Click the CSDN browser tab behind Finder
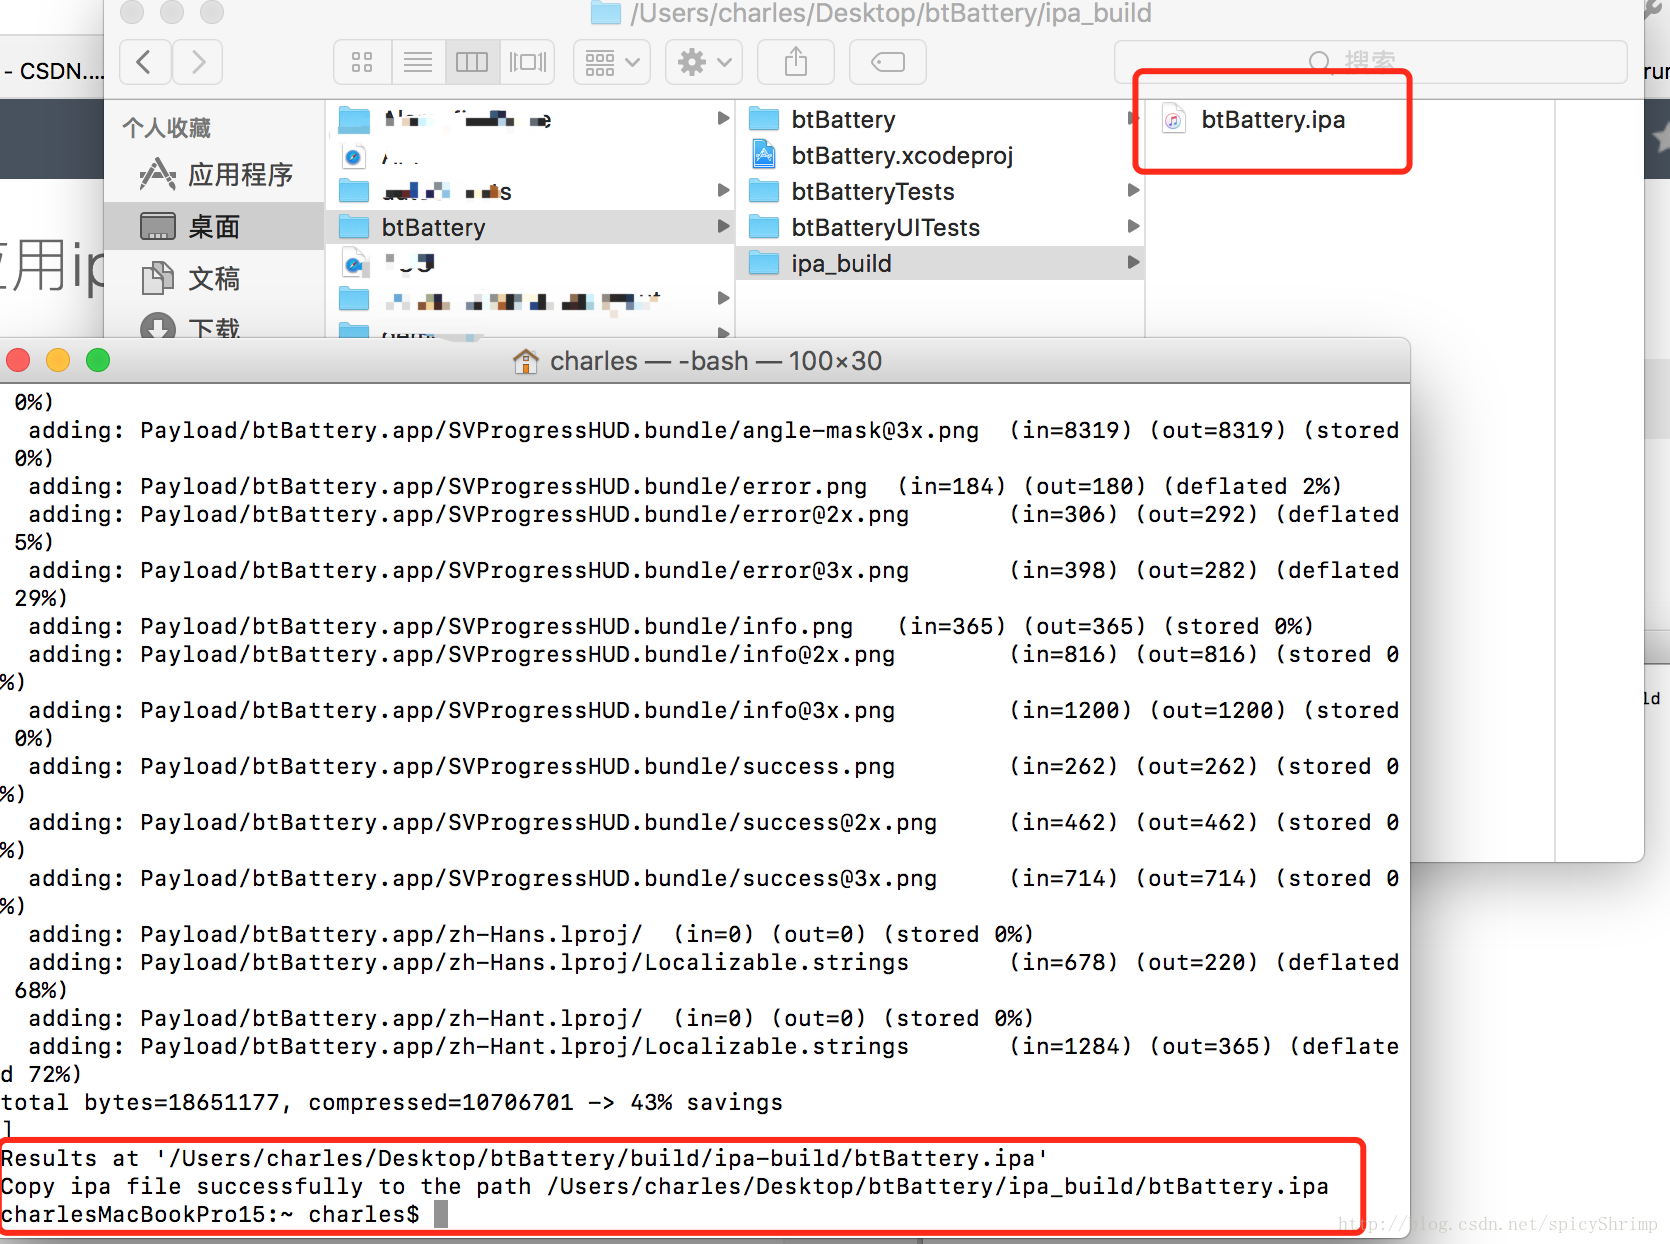This screenshot has height=1244, width=1670. coord(52,70)
